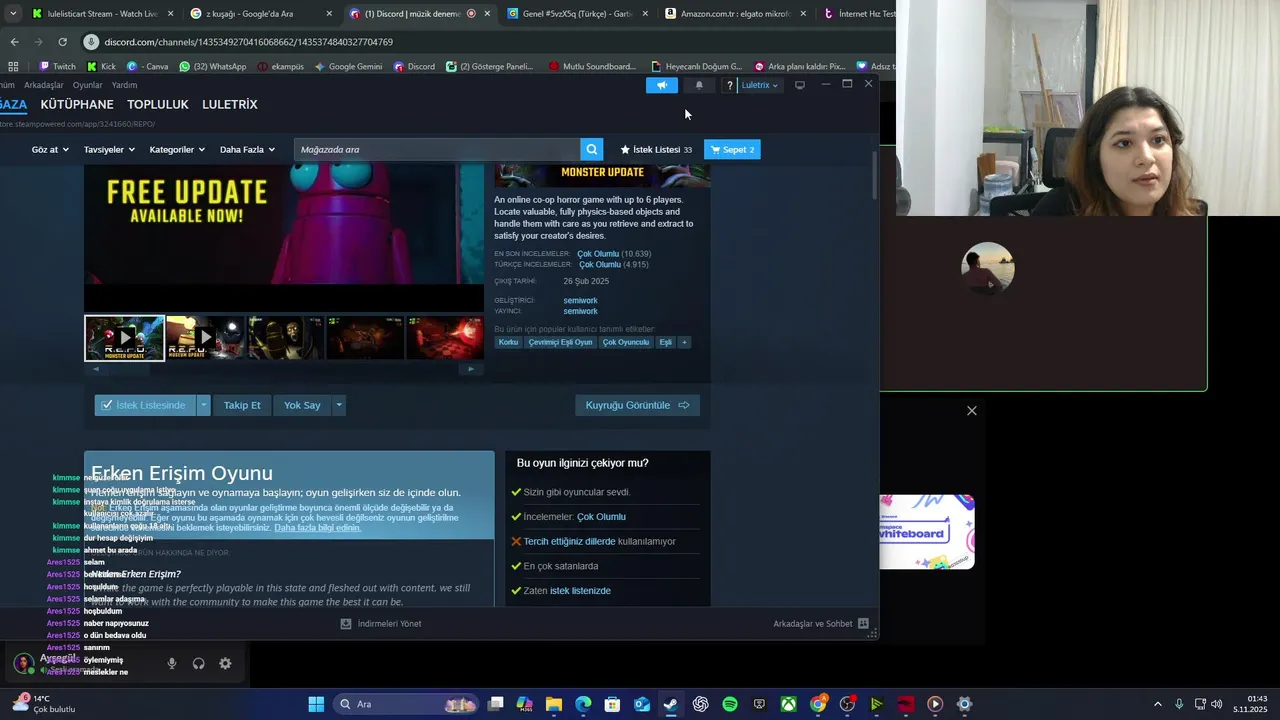
Task: Open Microsoft Store from the taskbar
Action: pos(612,704)
